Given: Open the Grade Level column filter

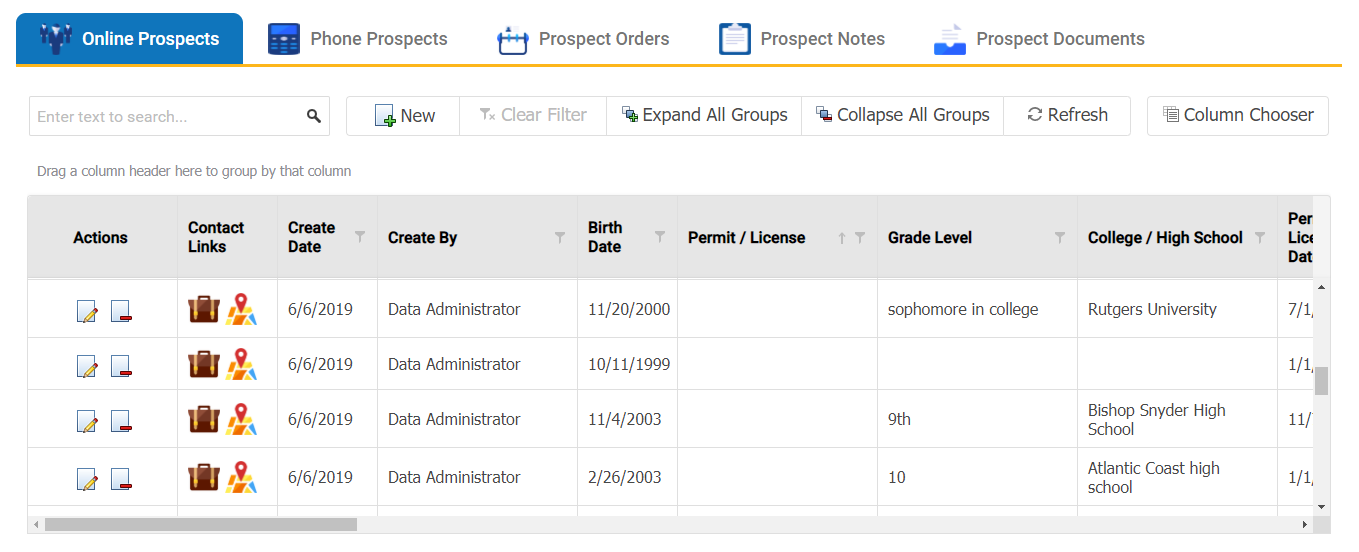Looking at the screenshot, I should click(x=1060, y=237).
